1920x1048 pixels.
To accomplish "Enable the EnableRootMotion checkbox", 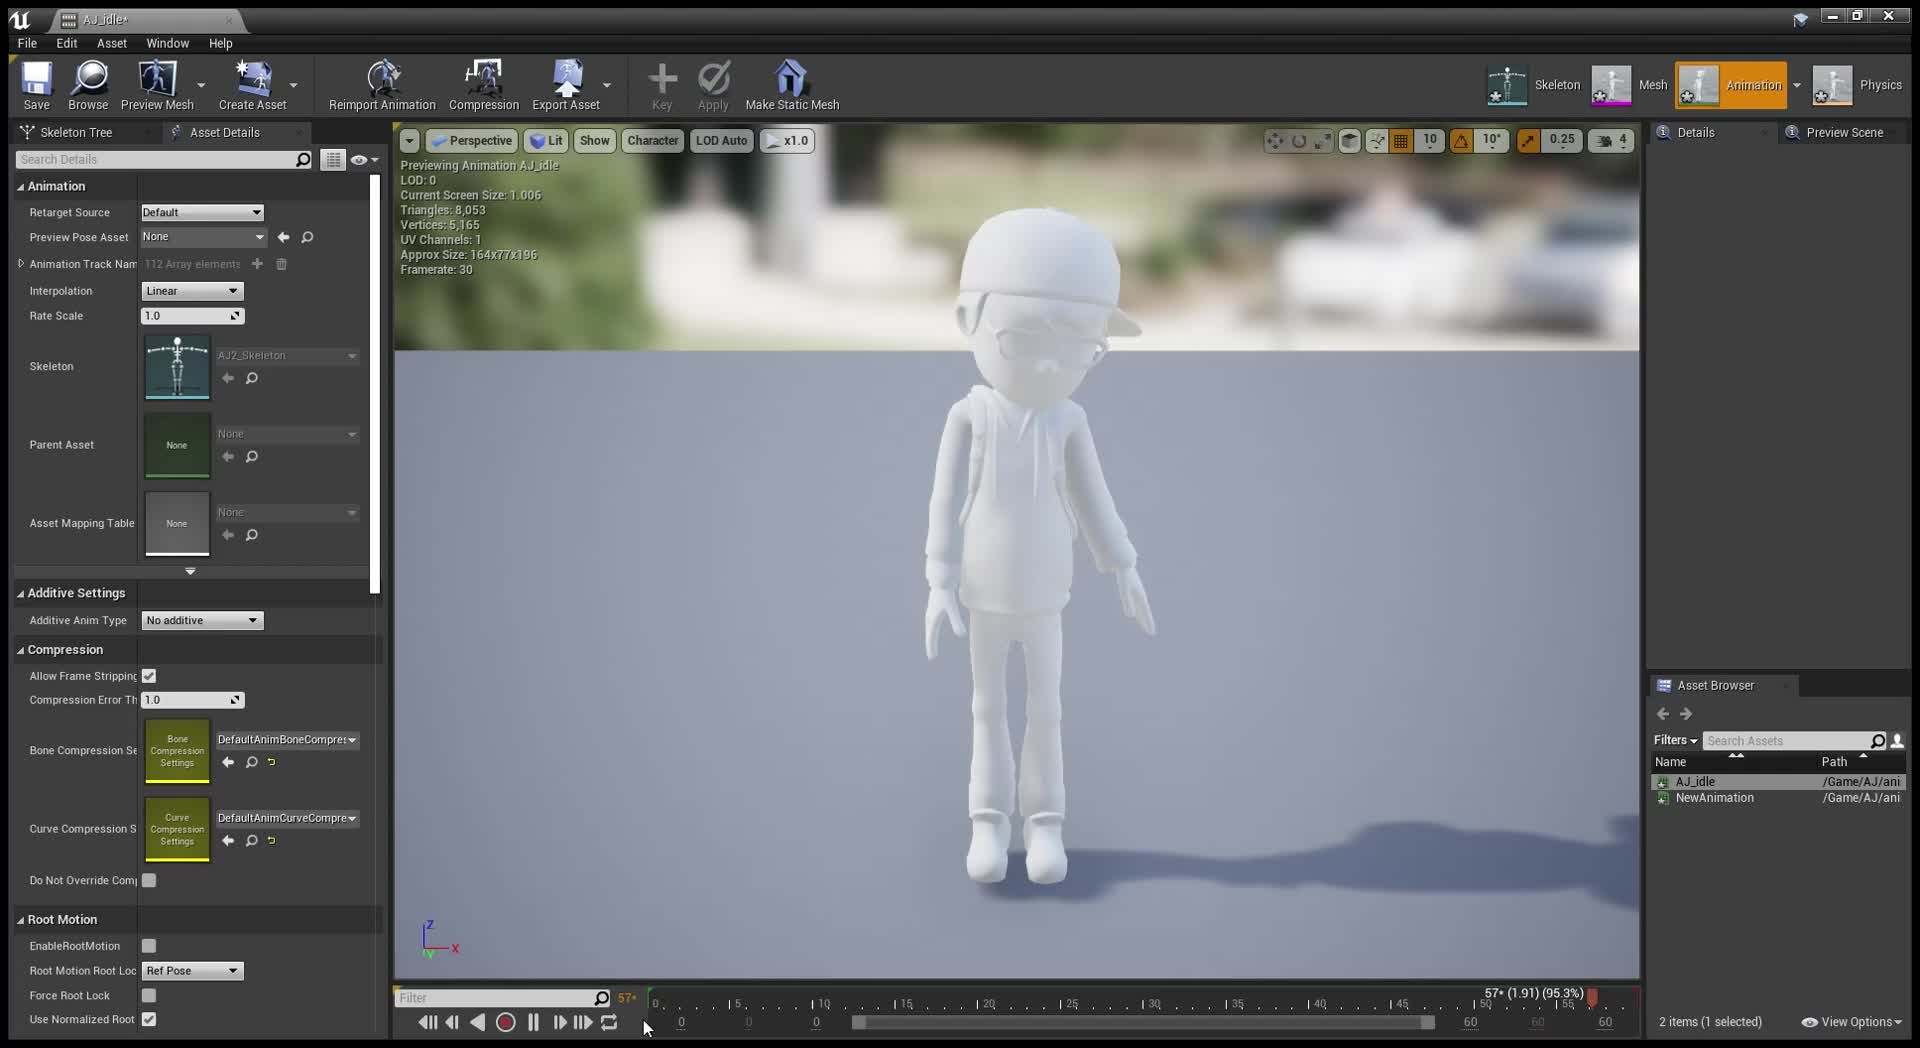I will pyautogui.click(x=149, y=945).
